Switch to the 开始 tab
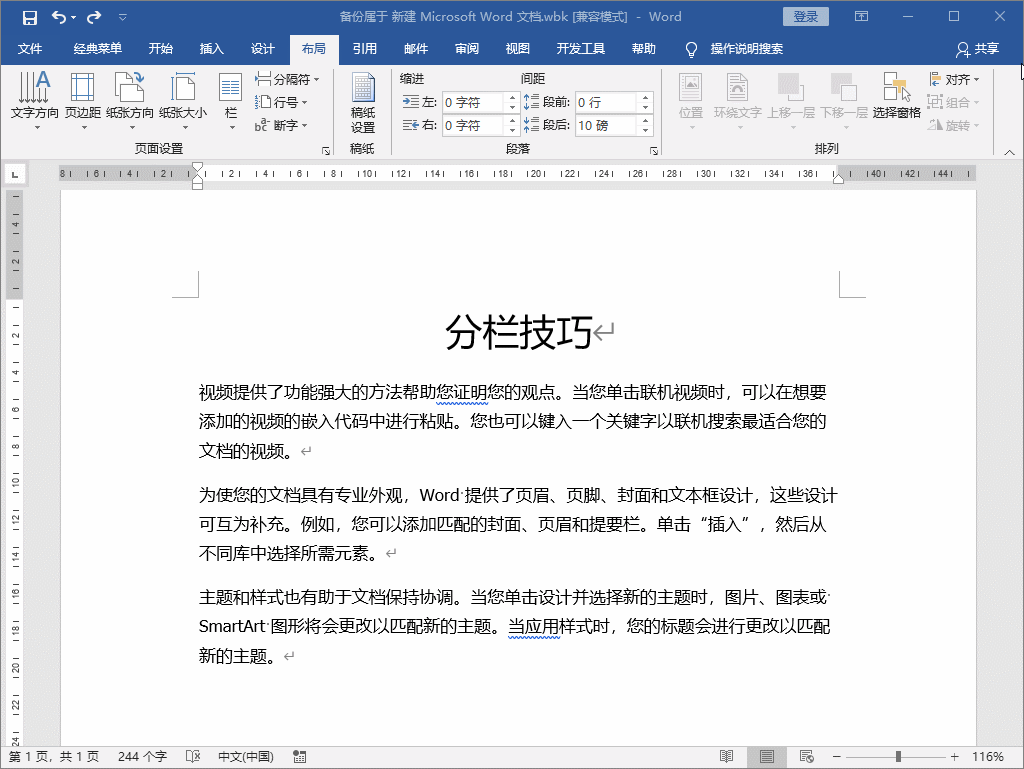Image resolution: width=1024 pixels, height=769 pixels. (x=161, y=49)
